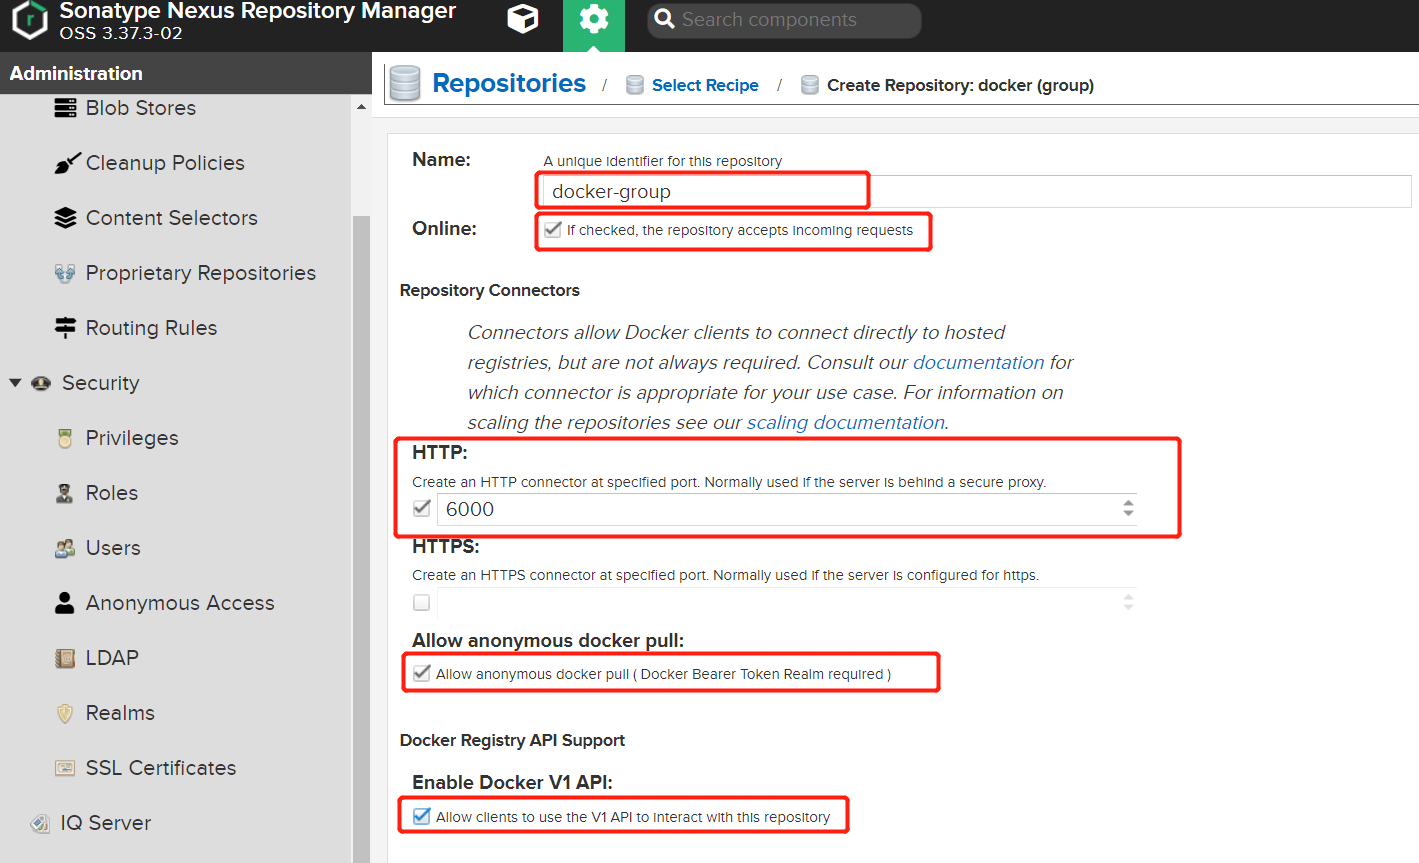1419x863 pixels.
Task: Open LDAP under Security
Action: click(x=112, y=658)
